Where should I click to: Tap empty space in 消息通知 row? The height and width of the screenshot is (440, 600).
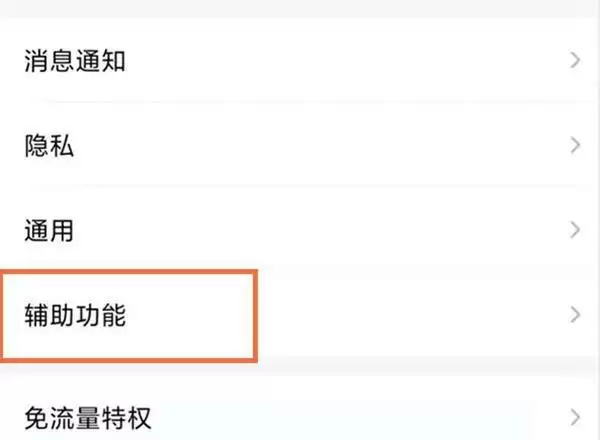350,62
